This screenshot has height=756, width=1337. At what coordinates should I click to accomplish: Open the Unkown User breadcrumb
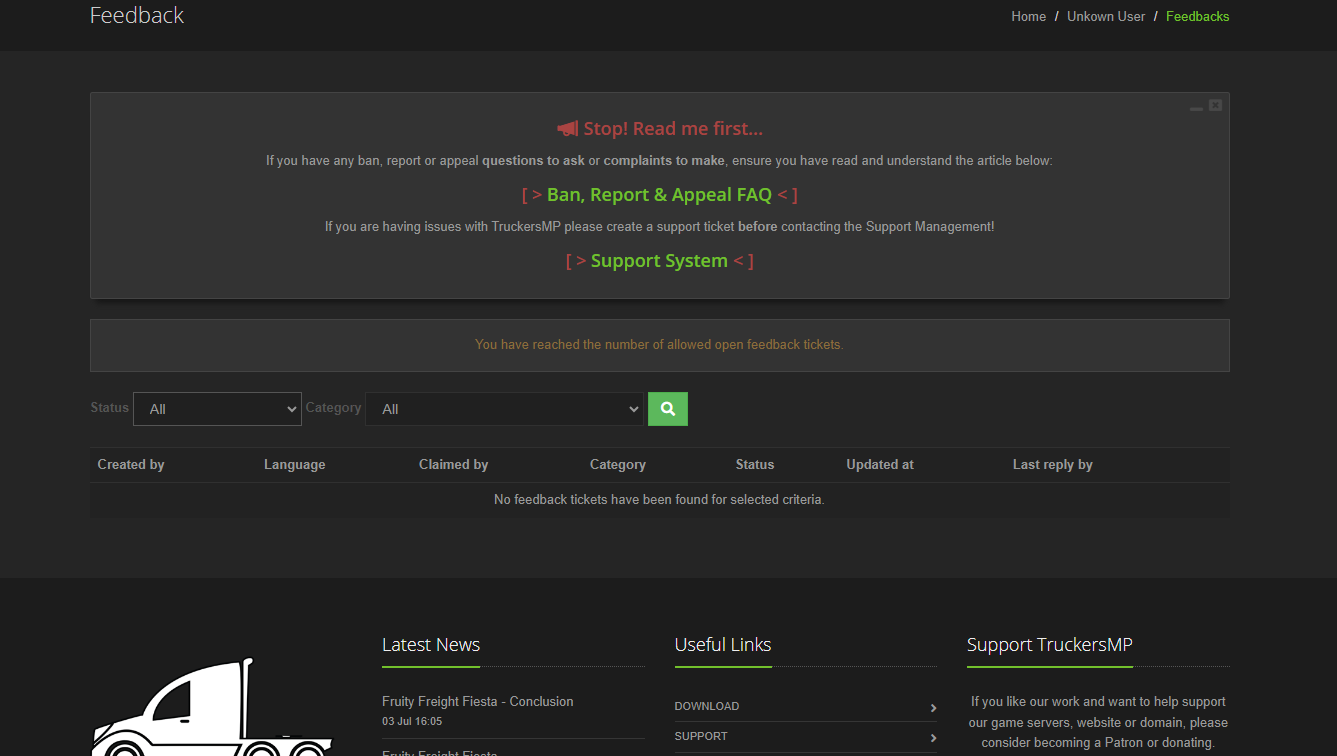pos(1106,16)
